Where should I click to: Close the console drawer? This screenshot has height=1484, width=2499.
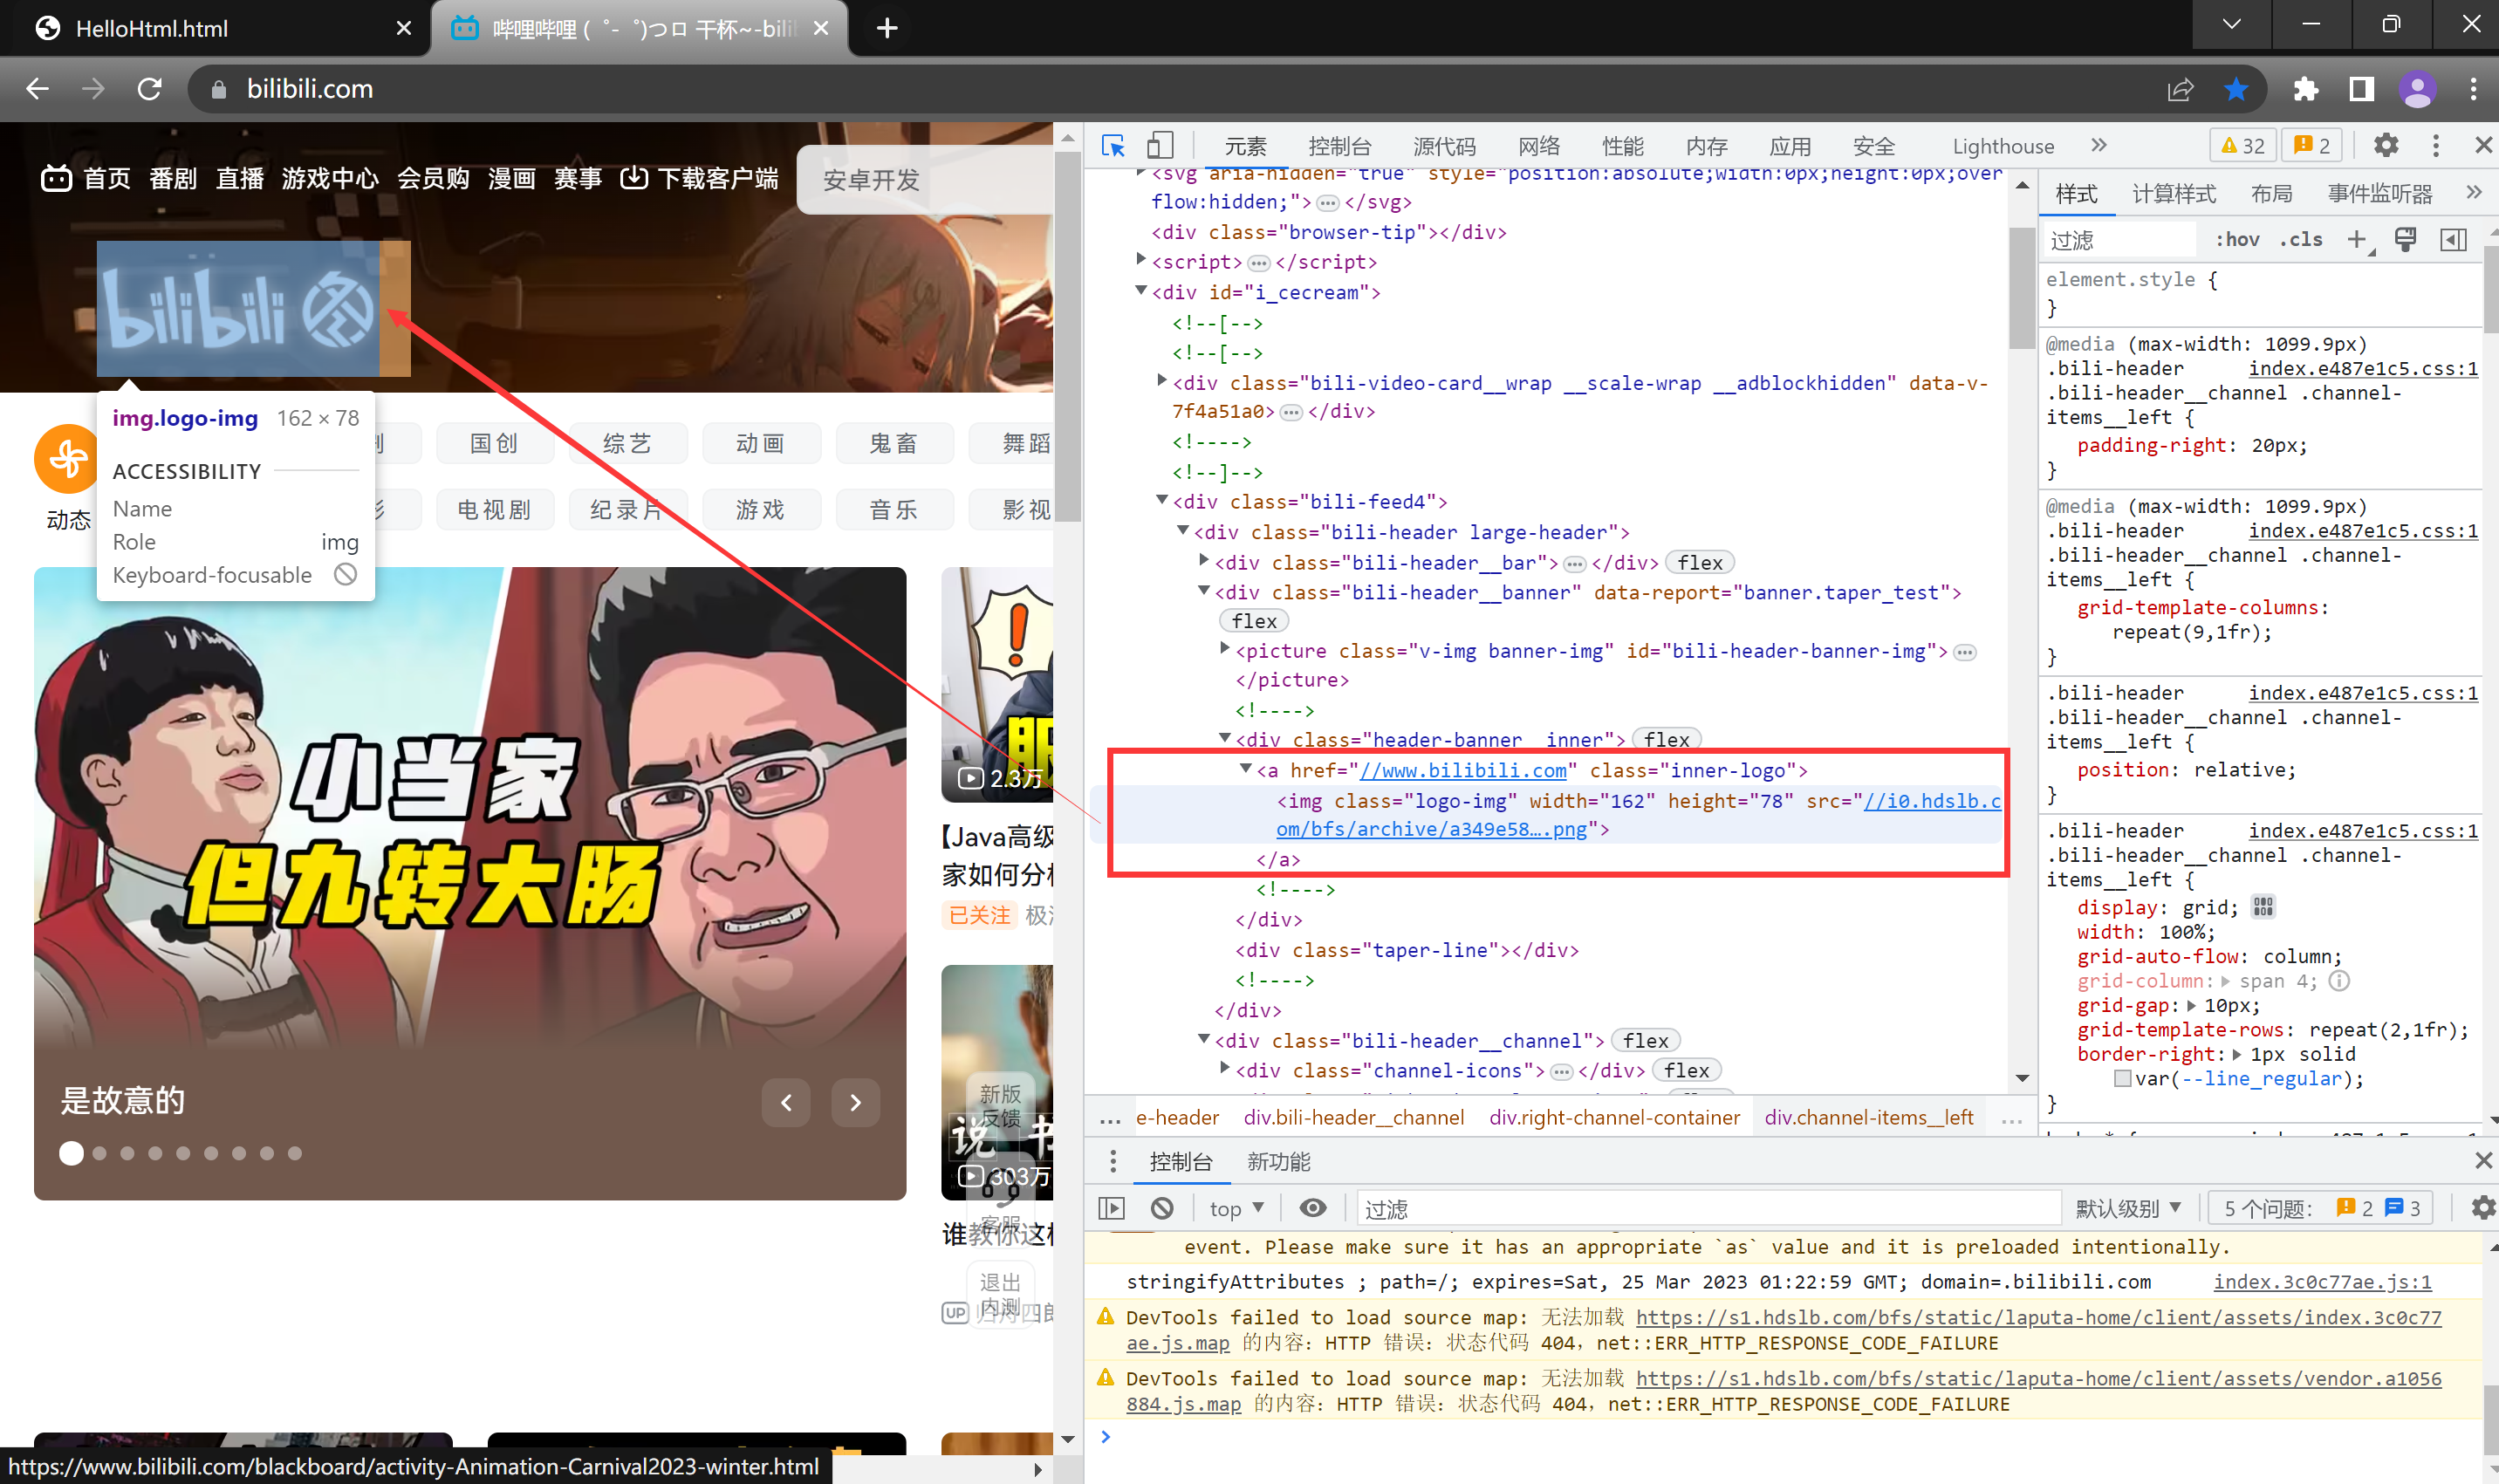pos(2483,1161)
